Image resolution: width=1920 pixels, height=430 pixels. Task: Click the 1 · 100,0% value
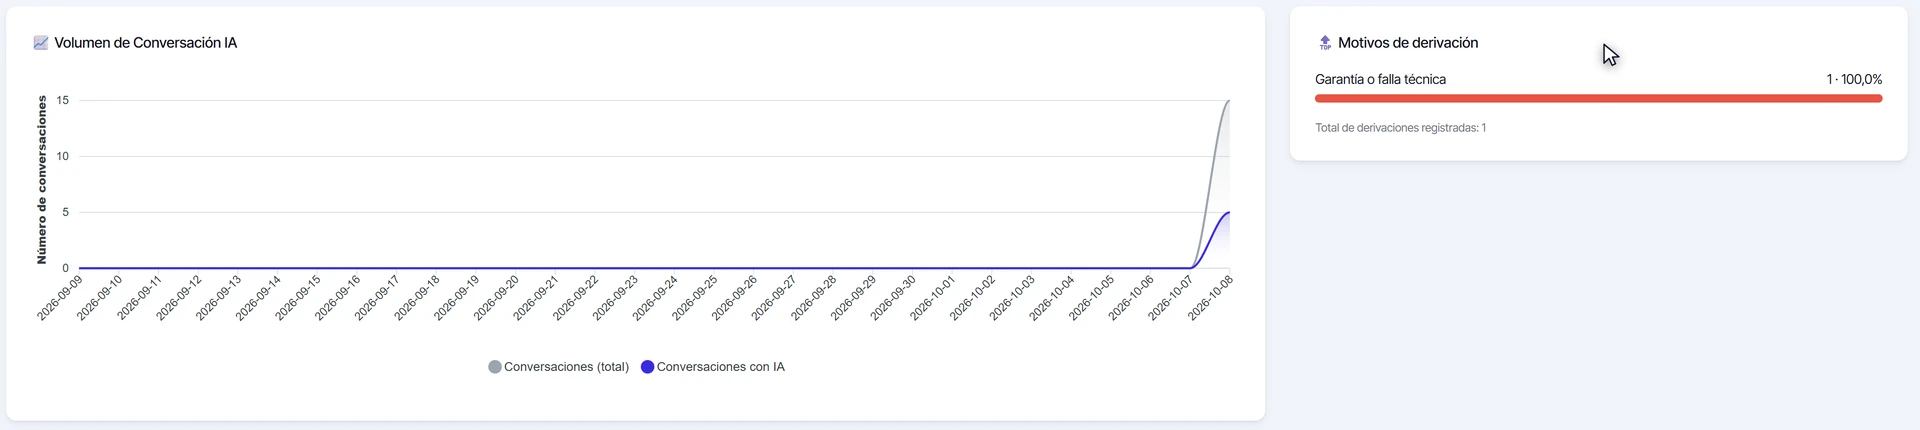[x=1854, y=79]
